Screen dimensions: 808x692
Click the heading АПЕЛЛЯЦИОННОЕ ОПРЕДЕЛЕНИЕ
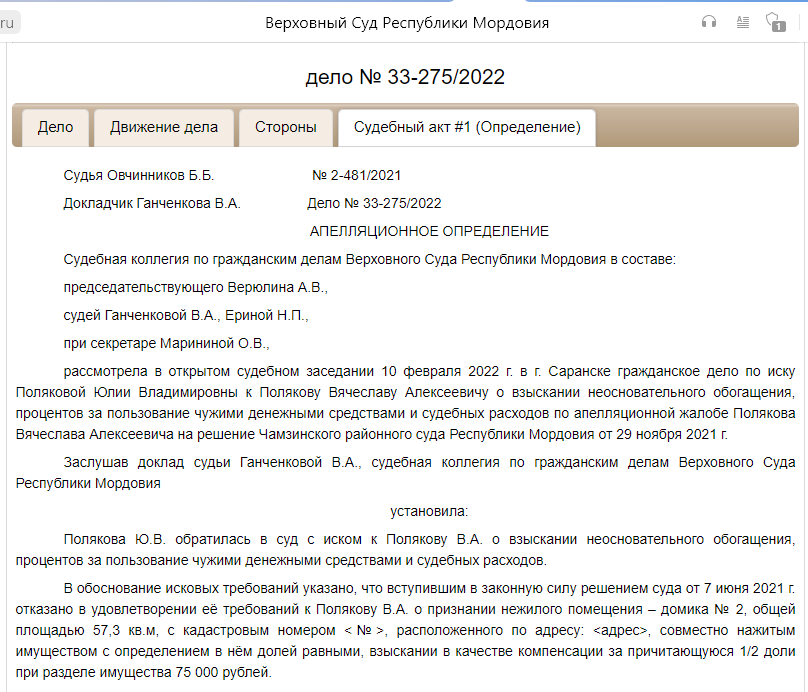click(429, 231)
